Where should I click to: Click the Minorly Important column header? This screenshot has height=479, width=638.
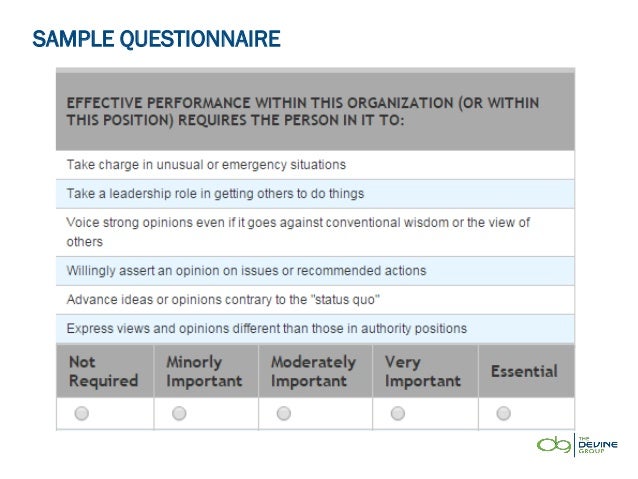pyautogui.click(x=204, y=371)
